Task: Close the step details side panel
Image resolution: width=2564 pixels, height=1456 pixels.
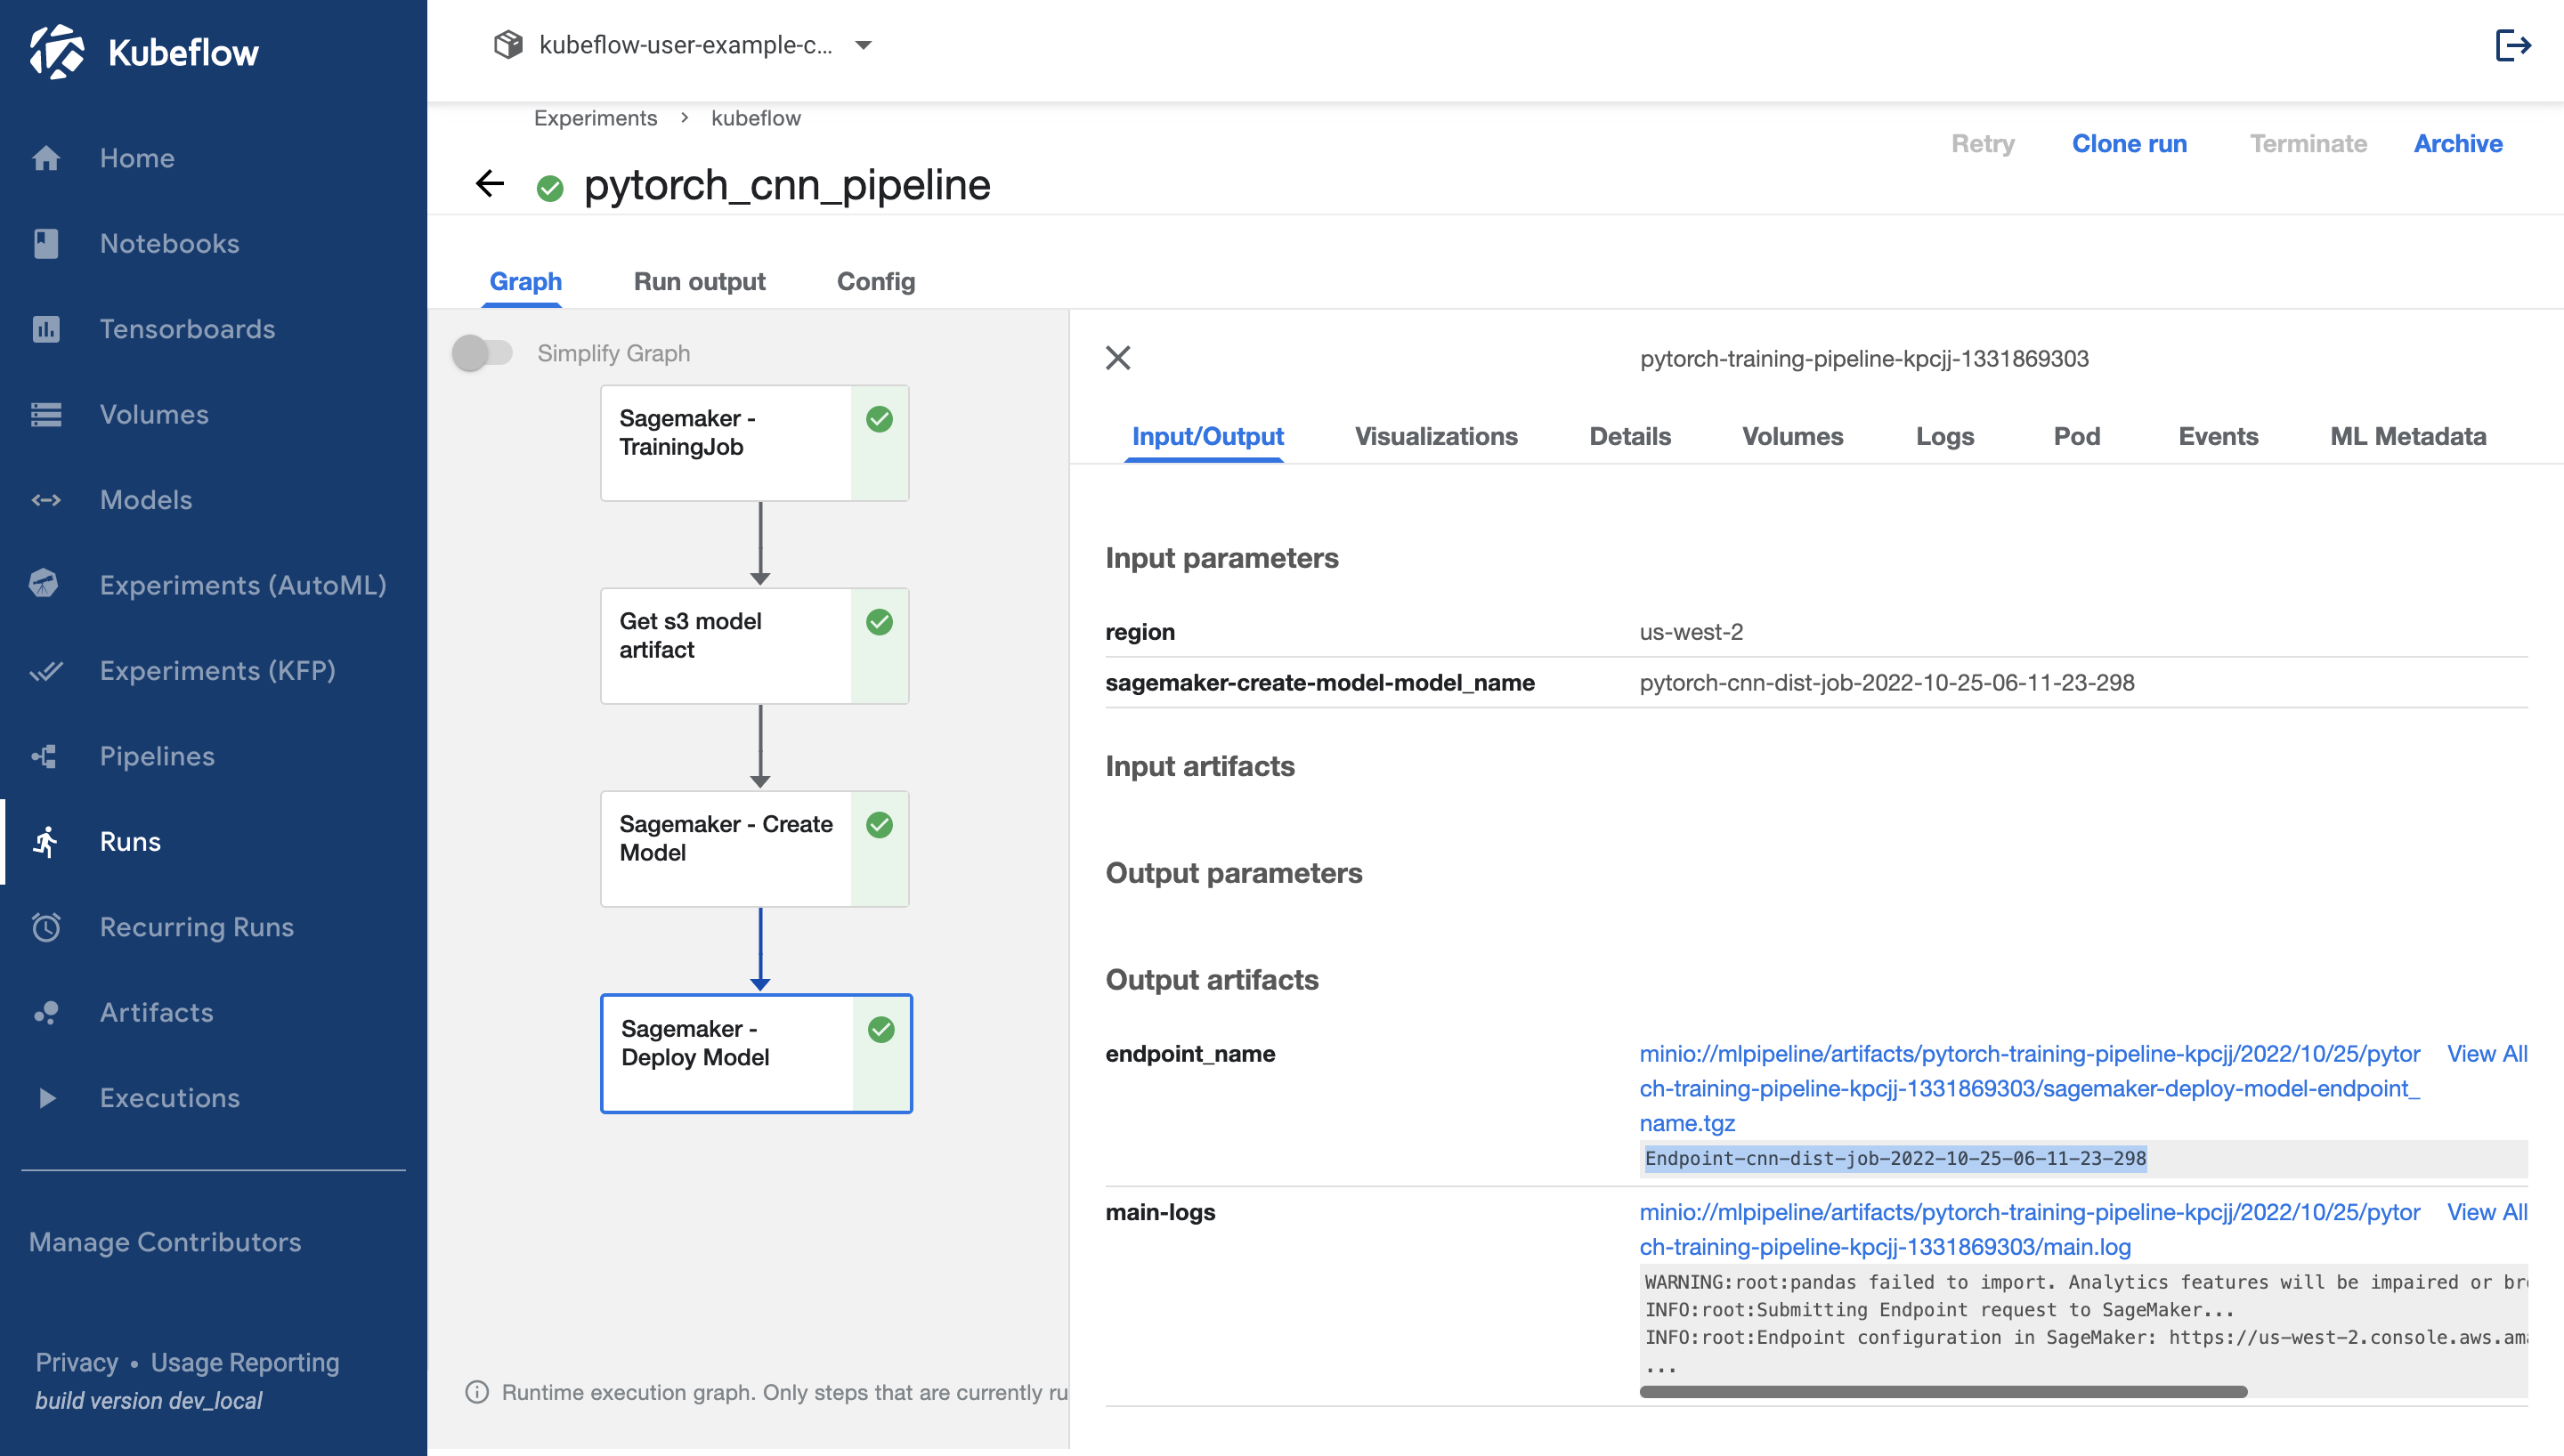Action: pos(1118,358)
